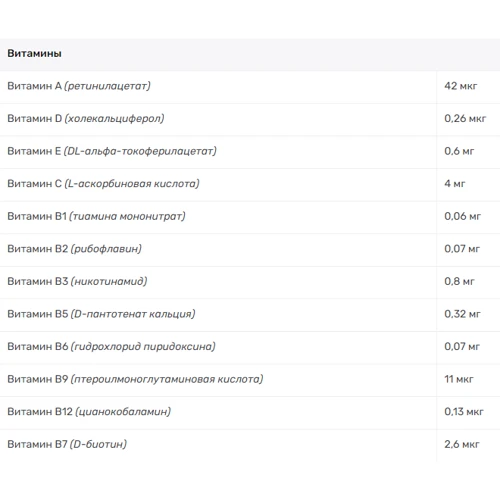The image size is (500, 500).
Task: Select the Витамин B2 (рибофлавин) row
Action: point(250,250)
